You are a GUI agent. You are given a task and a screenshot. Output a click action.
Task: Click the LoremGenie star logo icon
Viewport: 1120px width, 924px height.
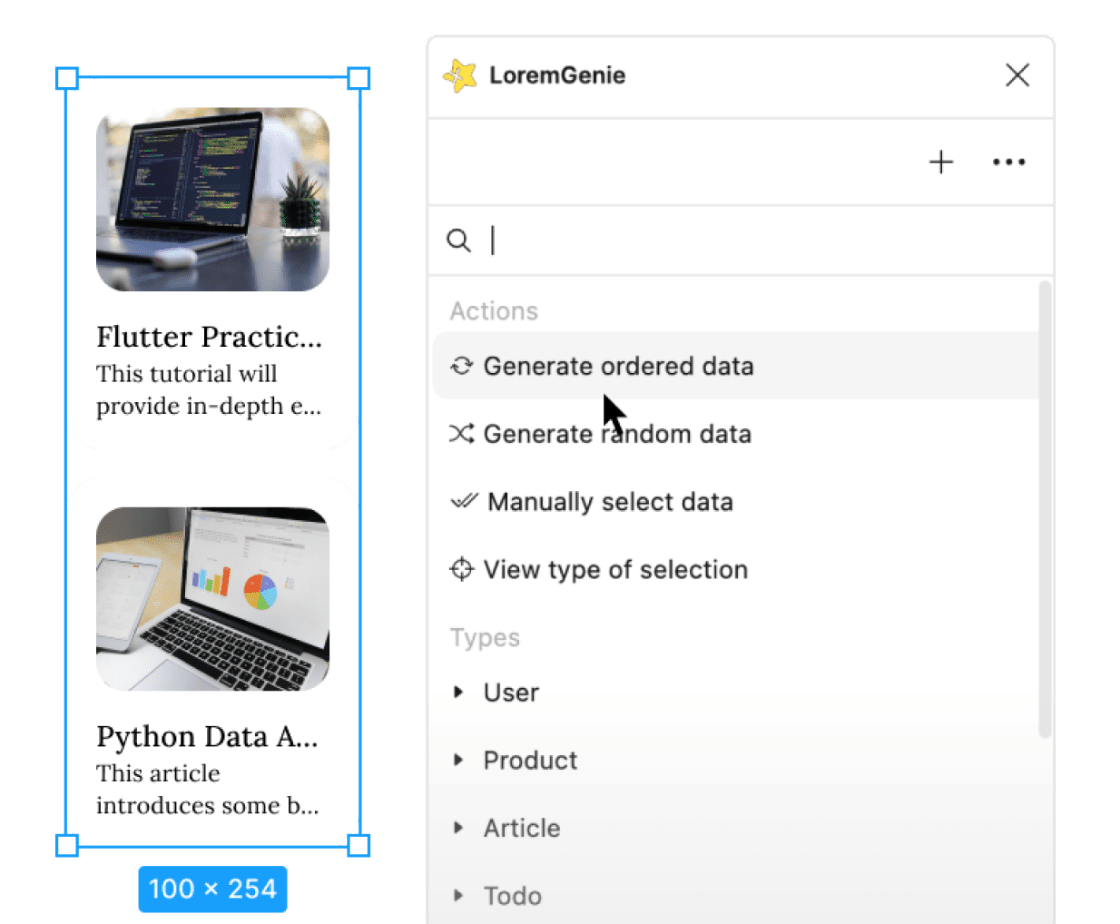[x=460, y=76]
